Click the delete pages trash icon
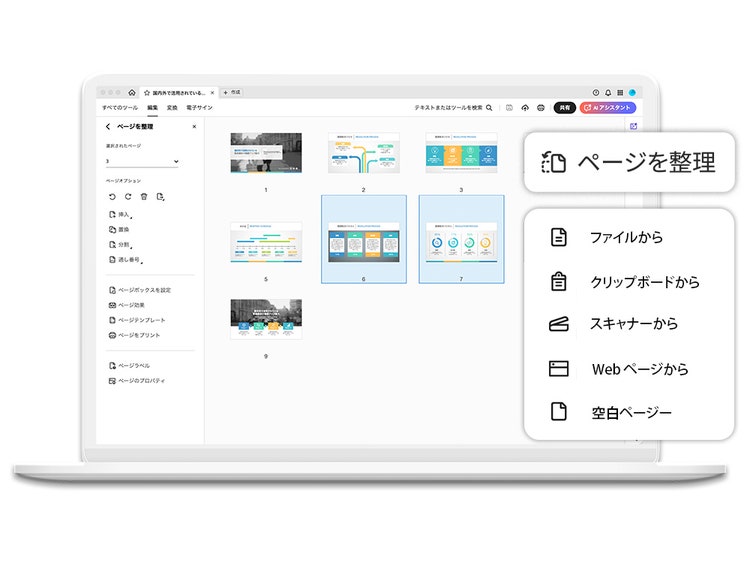This screenshot has width=750, height=563. tap(144, 197)
